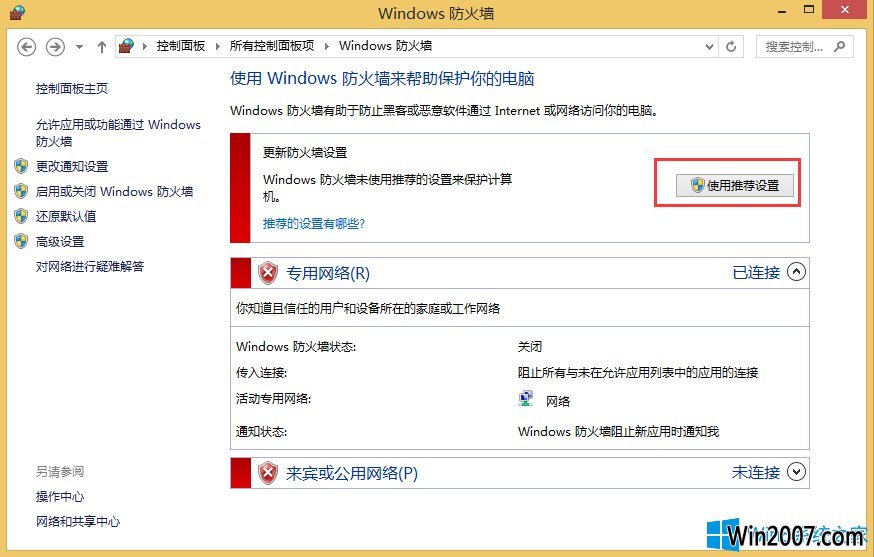The height and width of the screenshot is (557, 874).
Task: Open address bar history dropdown
Action: click(x=709, y=47)
